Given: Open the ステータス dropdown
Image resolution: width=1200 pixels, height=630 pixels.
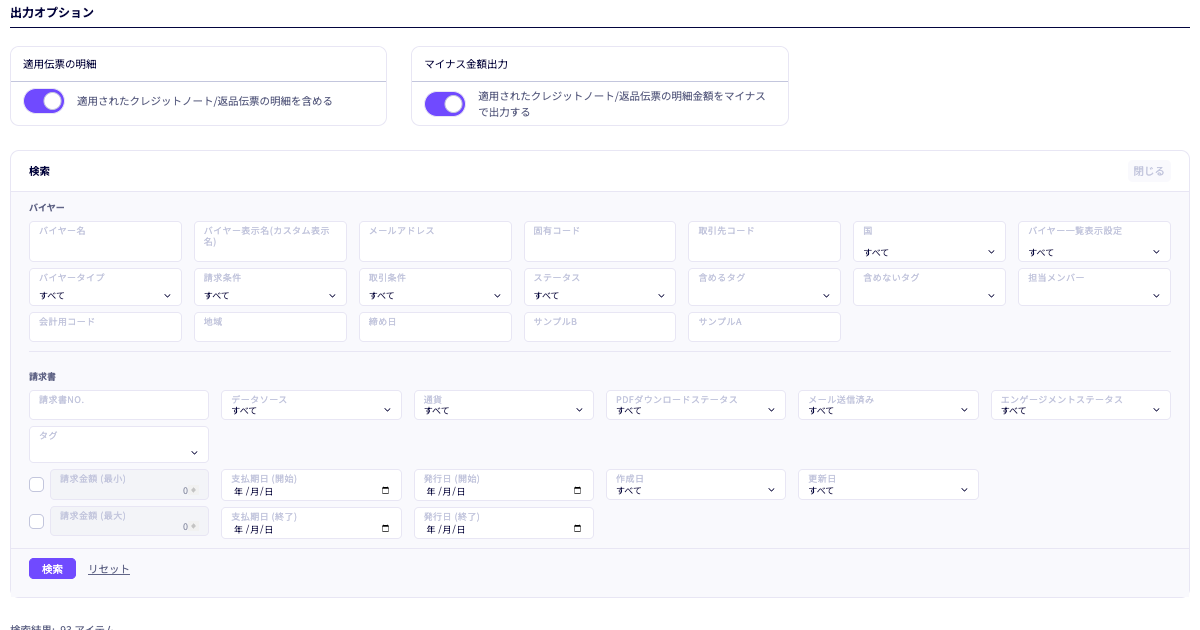Looking at the screenshot, I should tap(600, 287).
